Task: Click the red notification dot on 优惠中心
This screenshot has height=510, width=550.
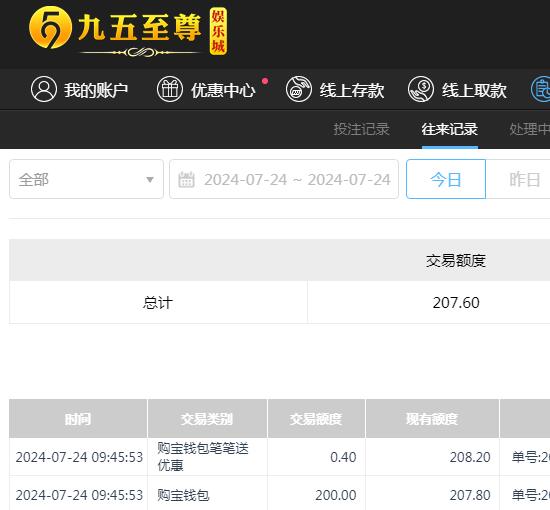Action: [265, 81]
